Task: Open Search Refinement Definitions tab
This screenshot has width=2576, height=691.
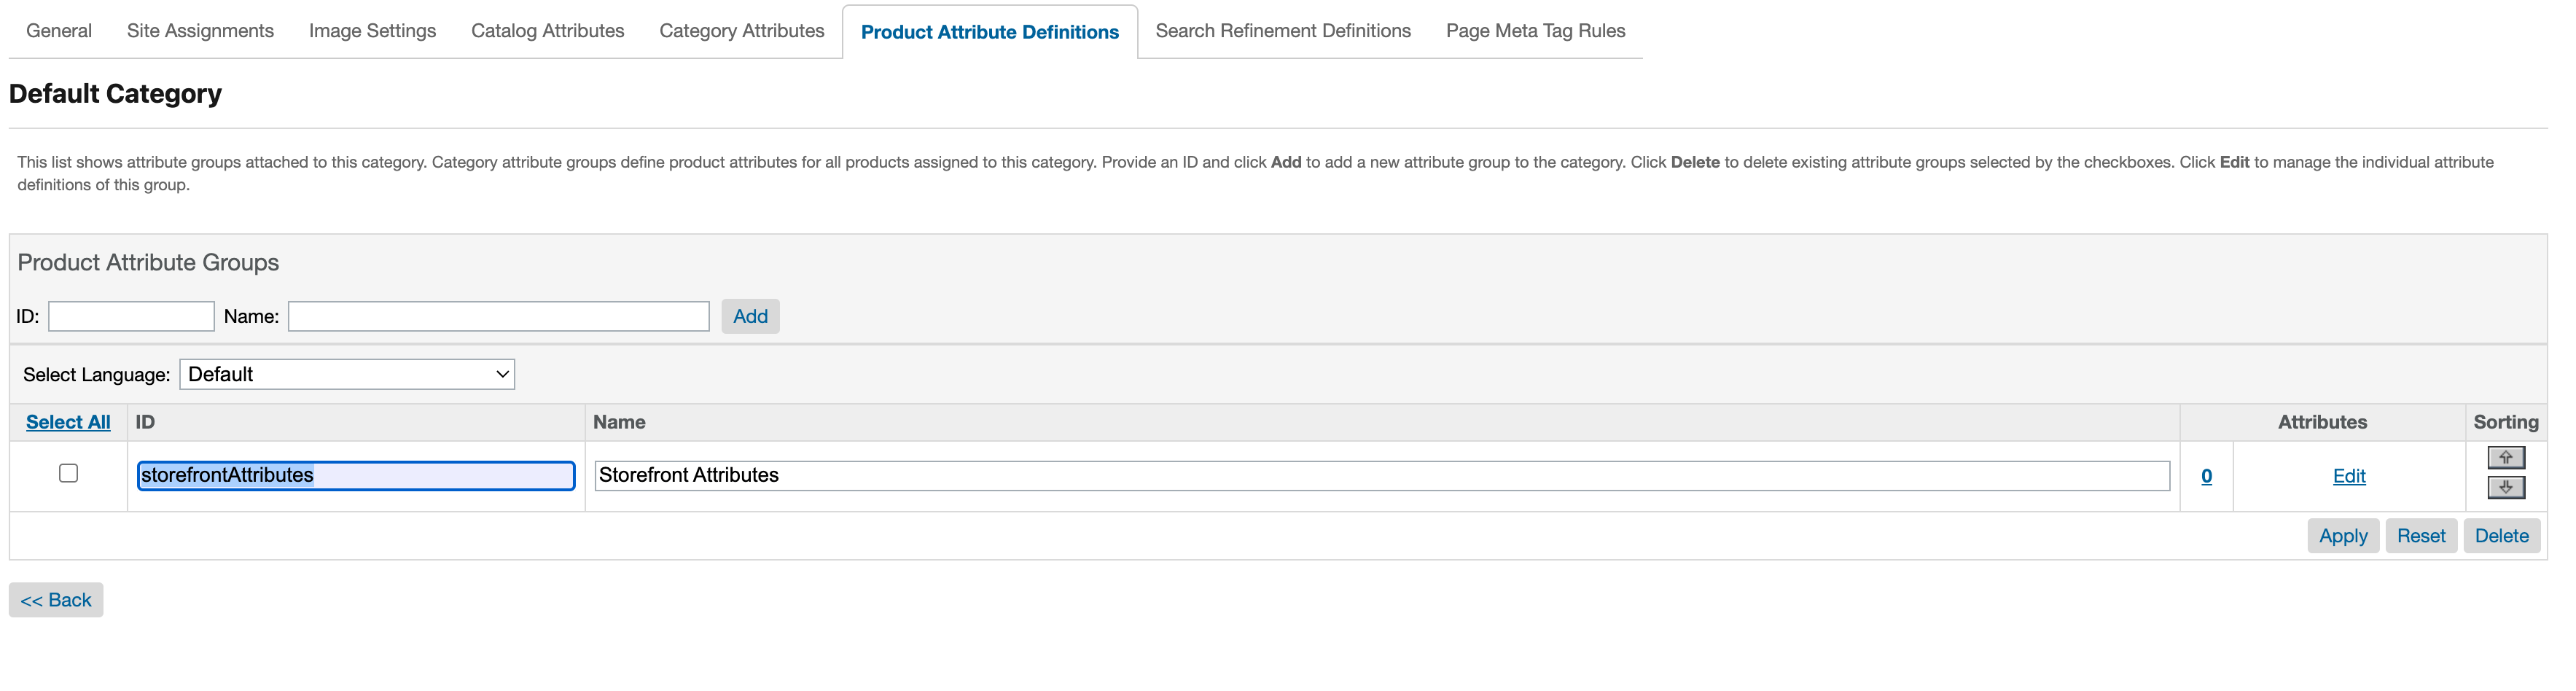Action: click(1282, 31)
